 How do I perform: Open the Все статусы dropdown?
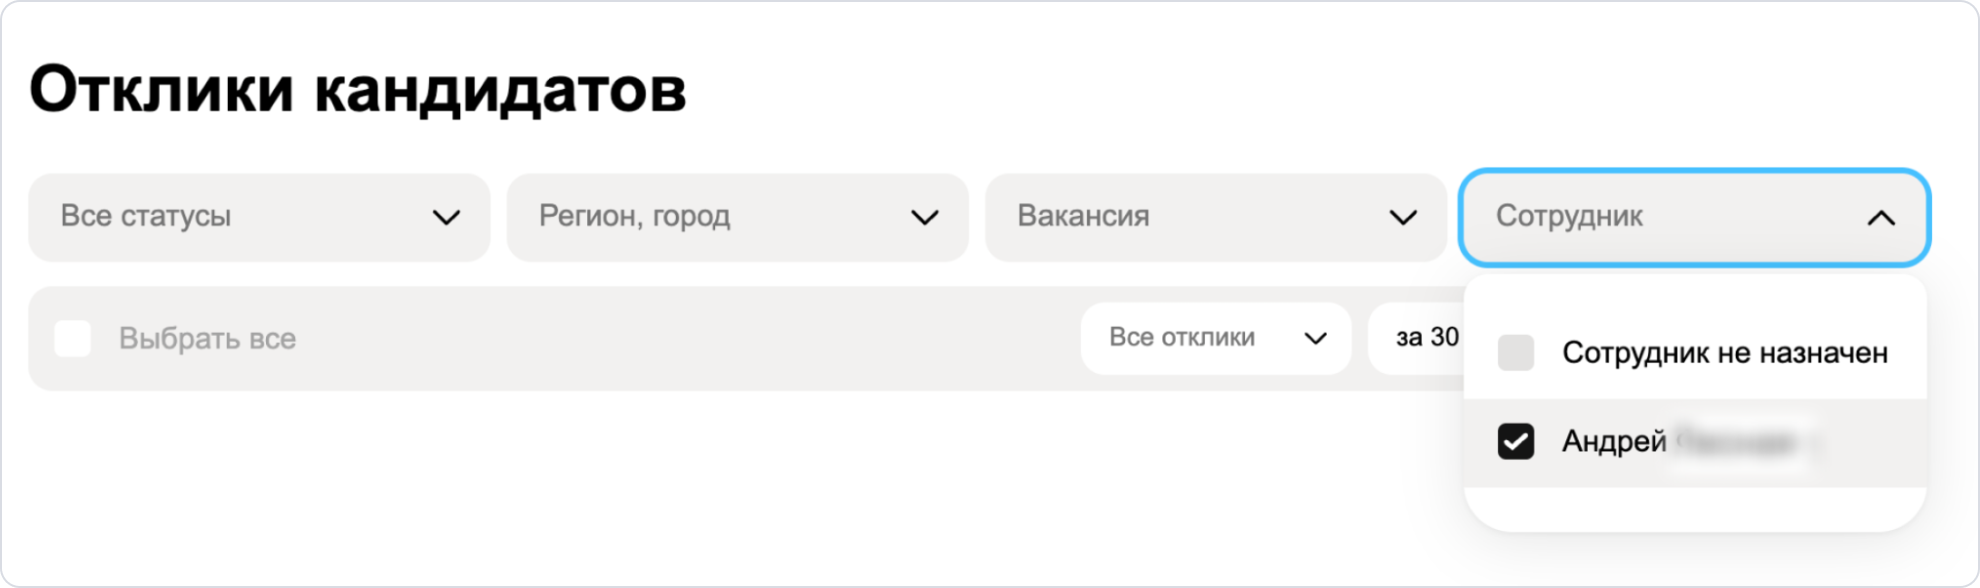[x=260, y=217]
